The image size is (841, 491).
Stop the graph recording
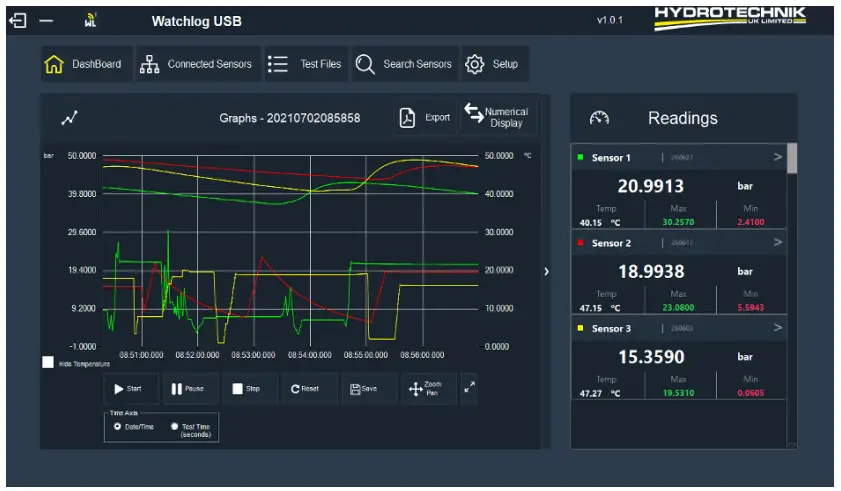(249, 389)
